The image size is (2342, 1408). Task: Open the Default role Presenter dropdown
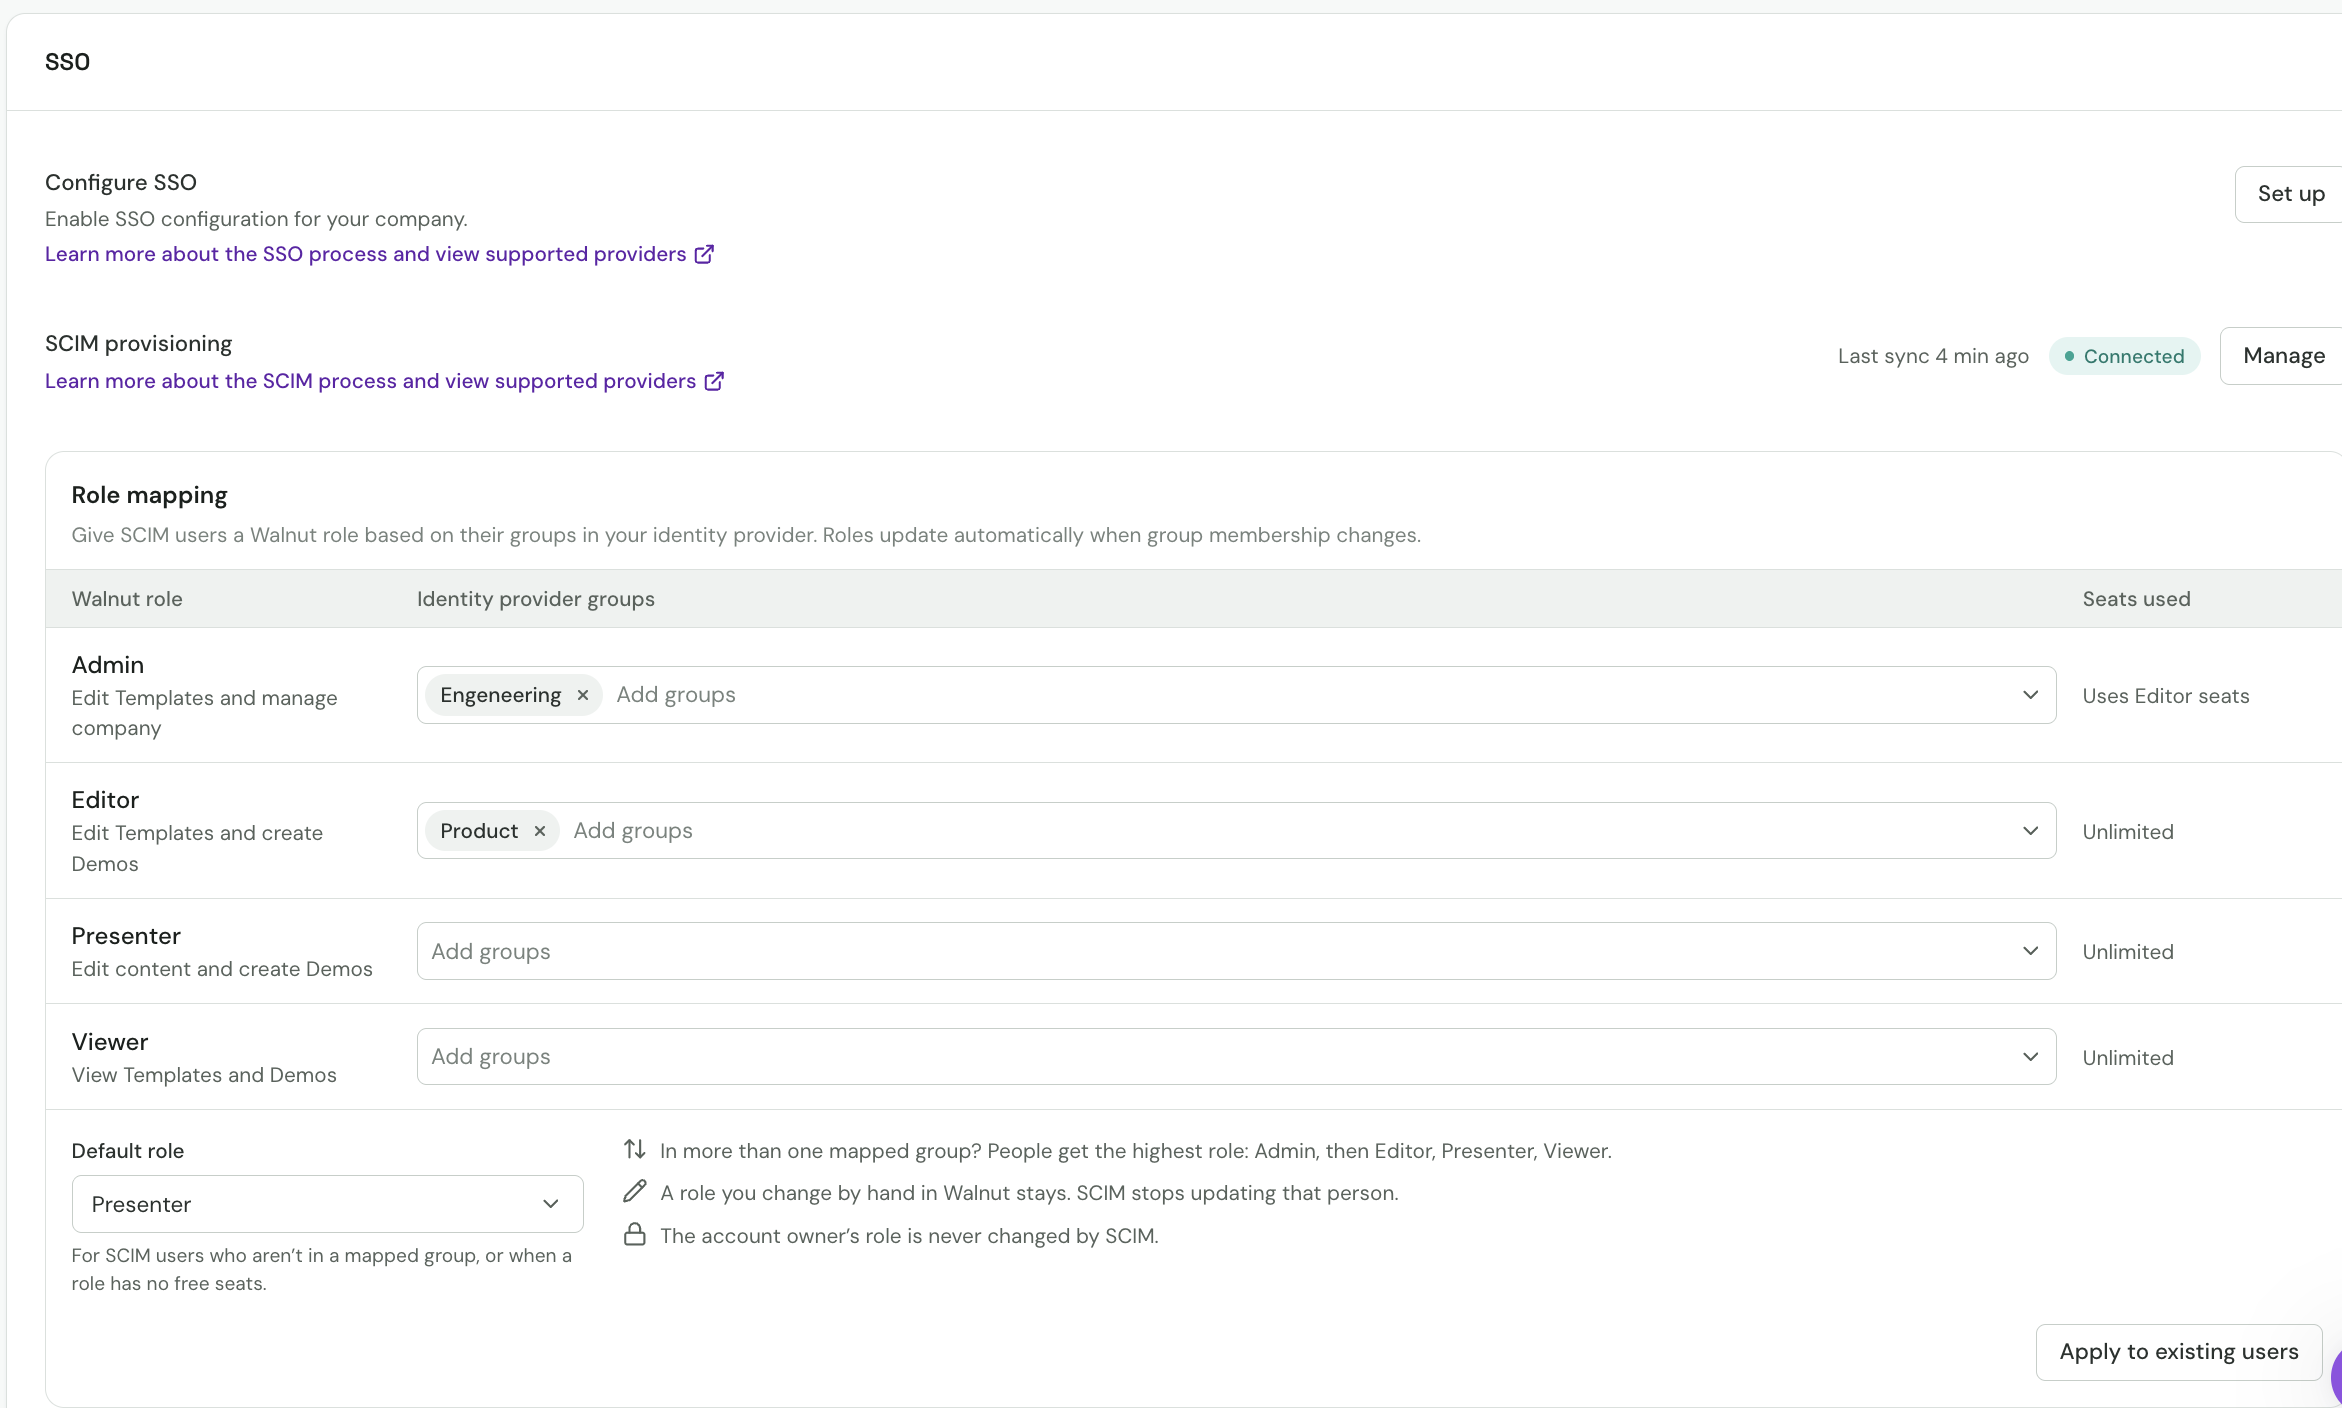pyautogui.click(x=327, y=1204)
